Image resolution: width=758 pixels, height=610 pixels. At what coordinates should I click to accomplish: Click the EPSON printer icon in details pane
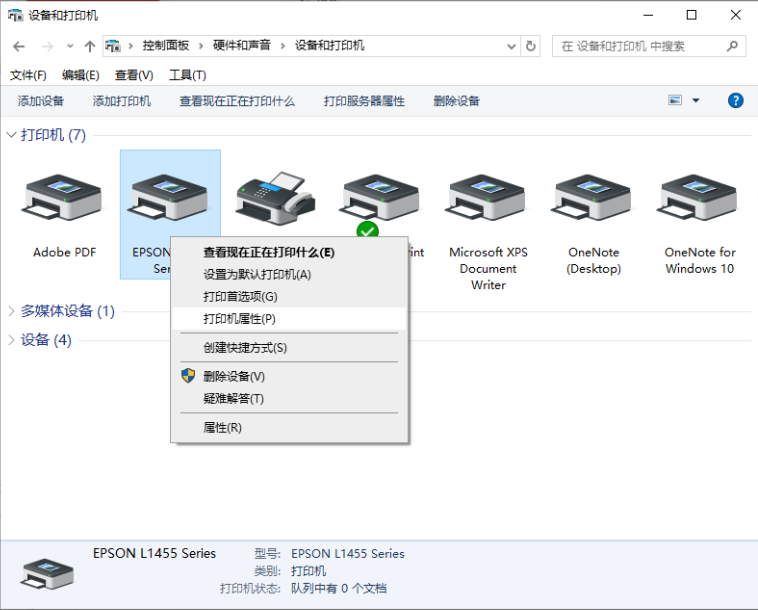(x=46, y=574)
